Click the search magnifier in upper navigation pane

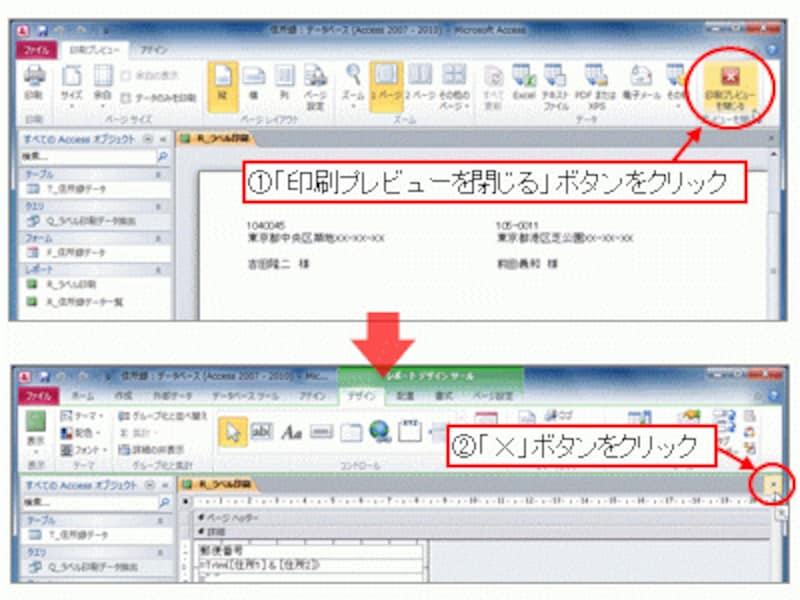coord(163,157)
